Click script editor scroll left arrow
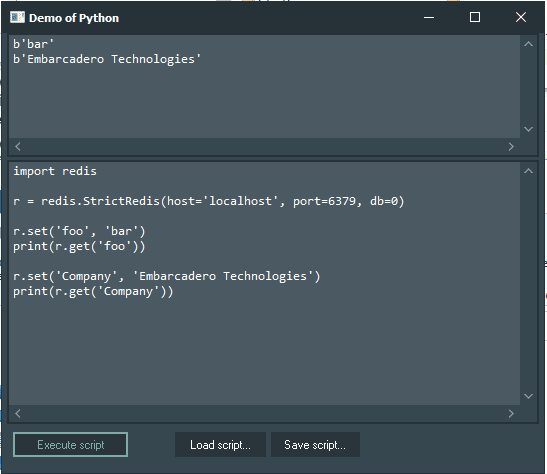 (x=18, y=414)
